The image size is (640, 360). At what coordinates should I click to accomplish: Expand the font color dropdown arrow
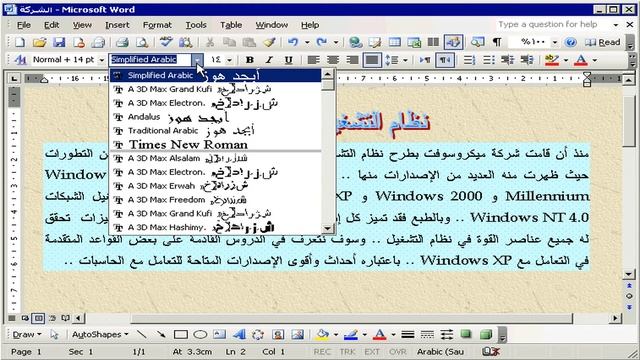pyautogui.click(x=595, y=60)
